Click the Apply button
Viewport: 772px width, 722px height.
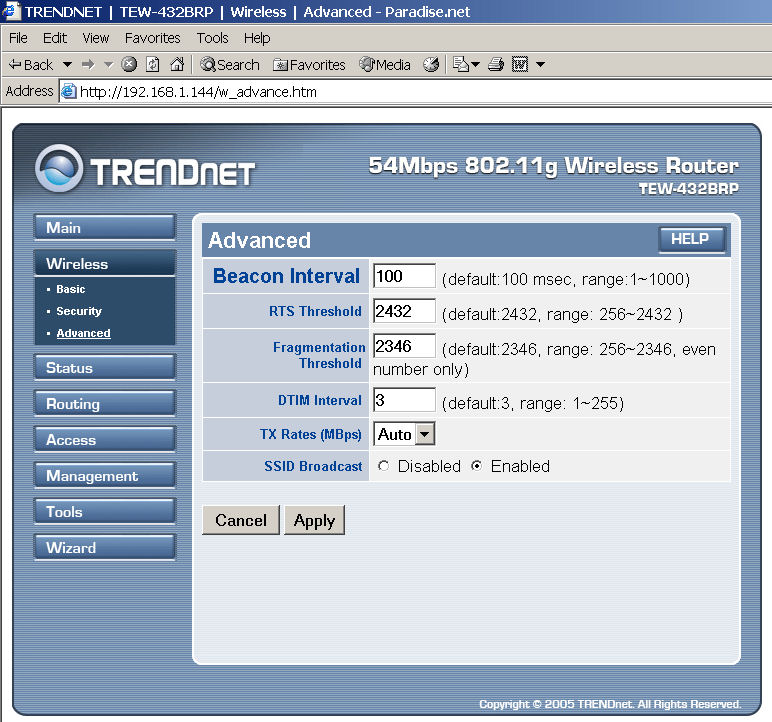point(314,520)
